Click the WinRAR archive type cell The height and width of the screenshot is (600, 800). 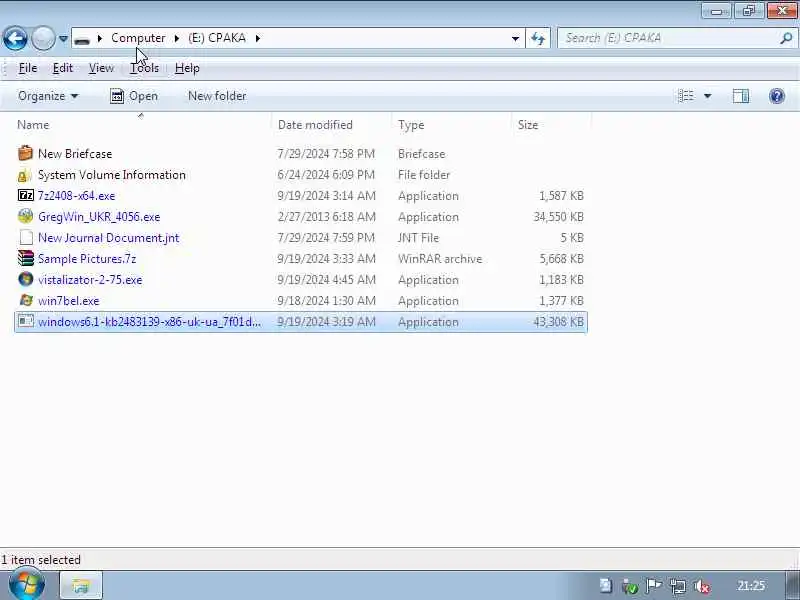[x=440, y=259]
